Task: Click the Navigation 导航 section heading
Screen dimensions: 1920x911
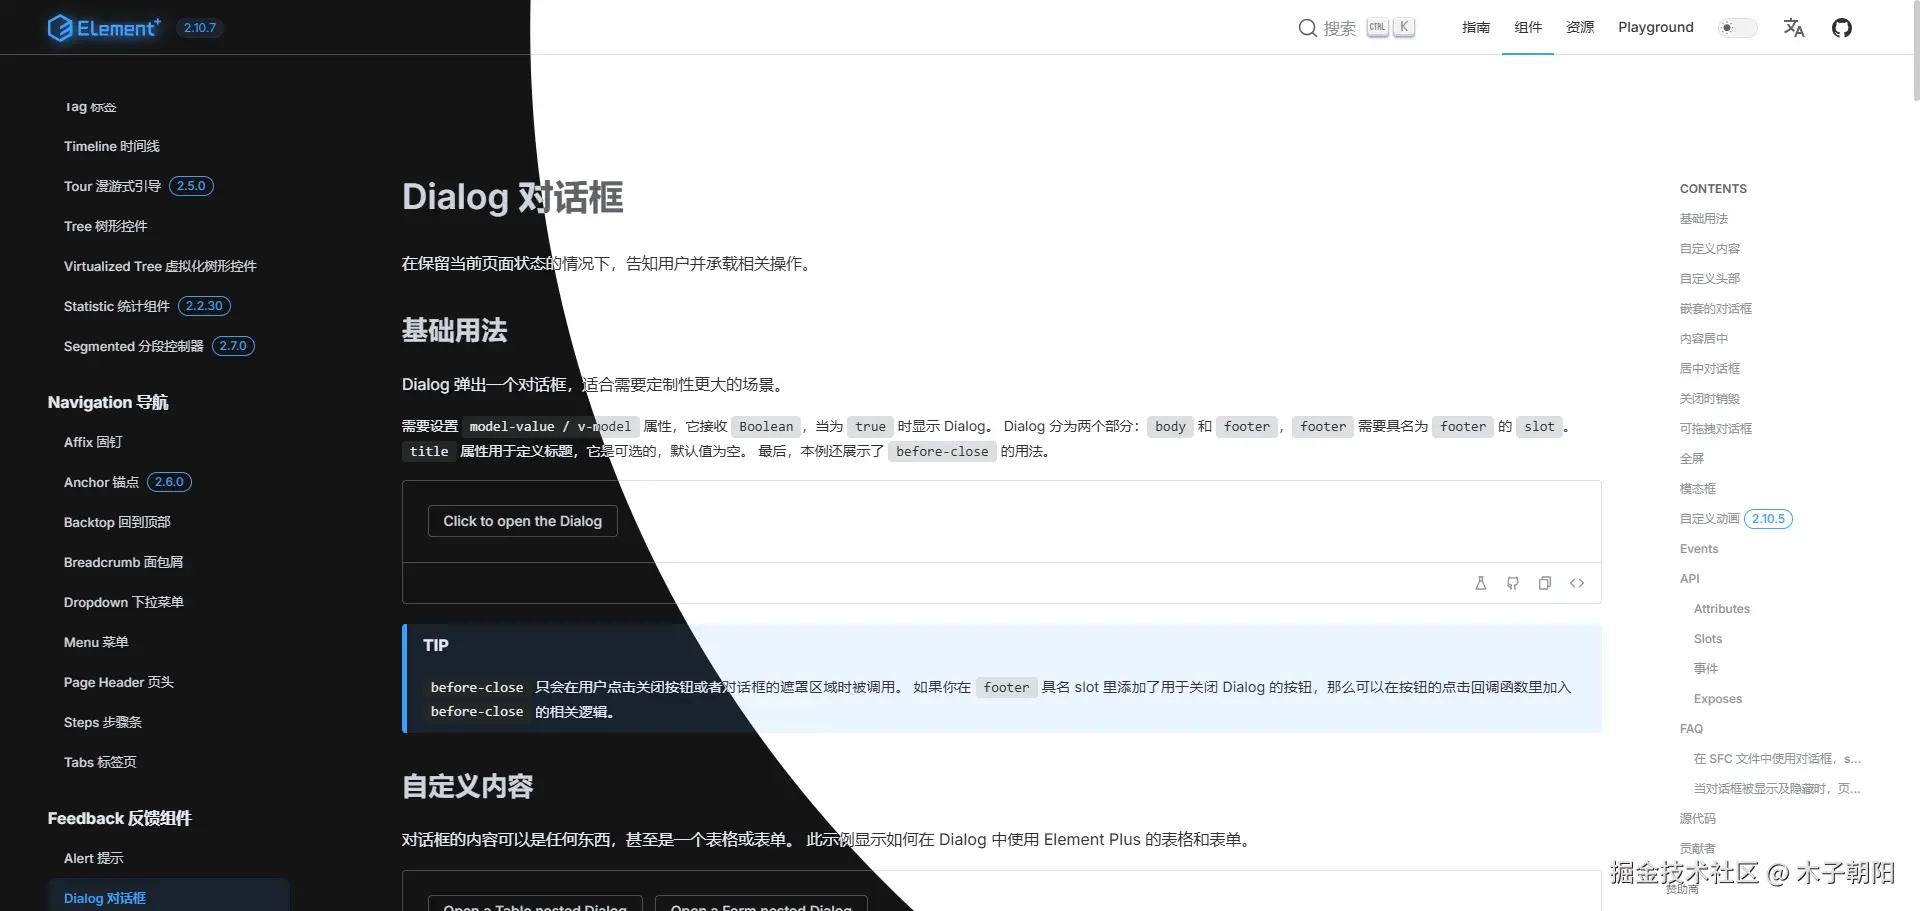Action: pyautogui.click(x=108, y=402)
